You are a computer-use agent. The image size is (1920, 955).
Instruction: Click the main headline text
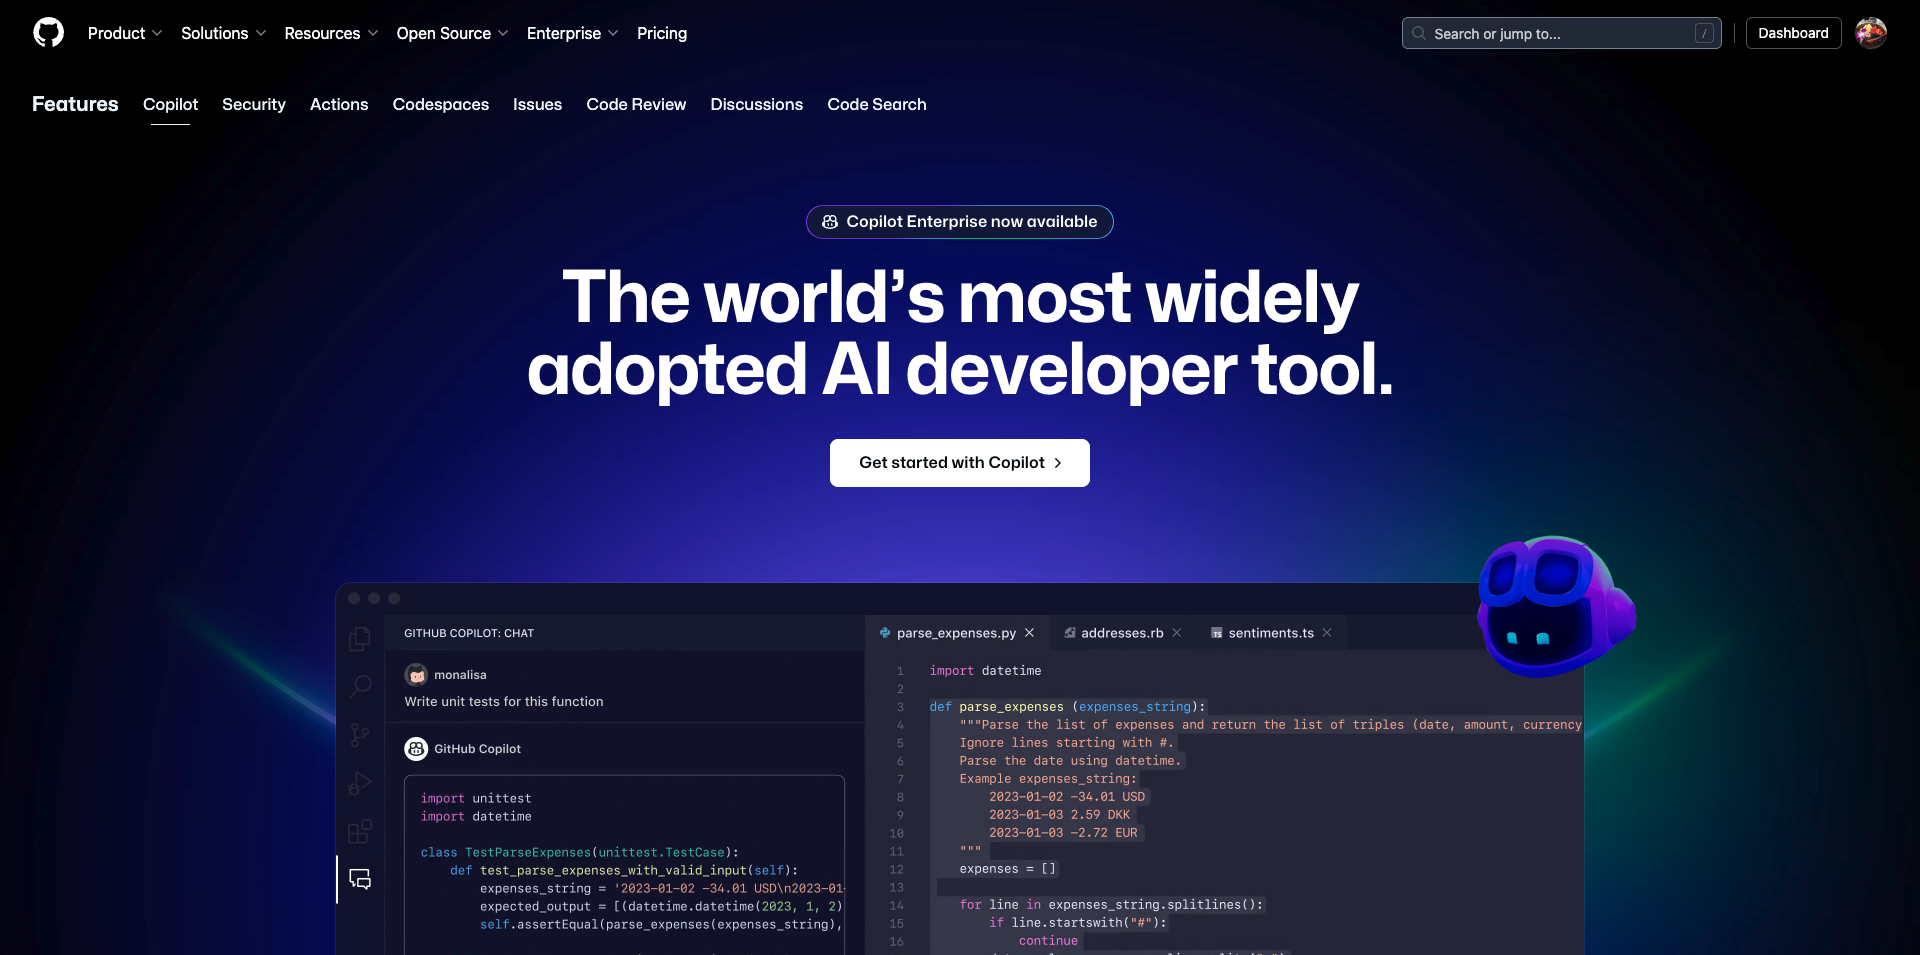point(960,333)
